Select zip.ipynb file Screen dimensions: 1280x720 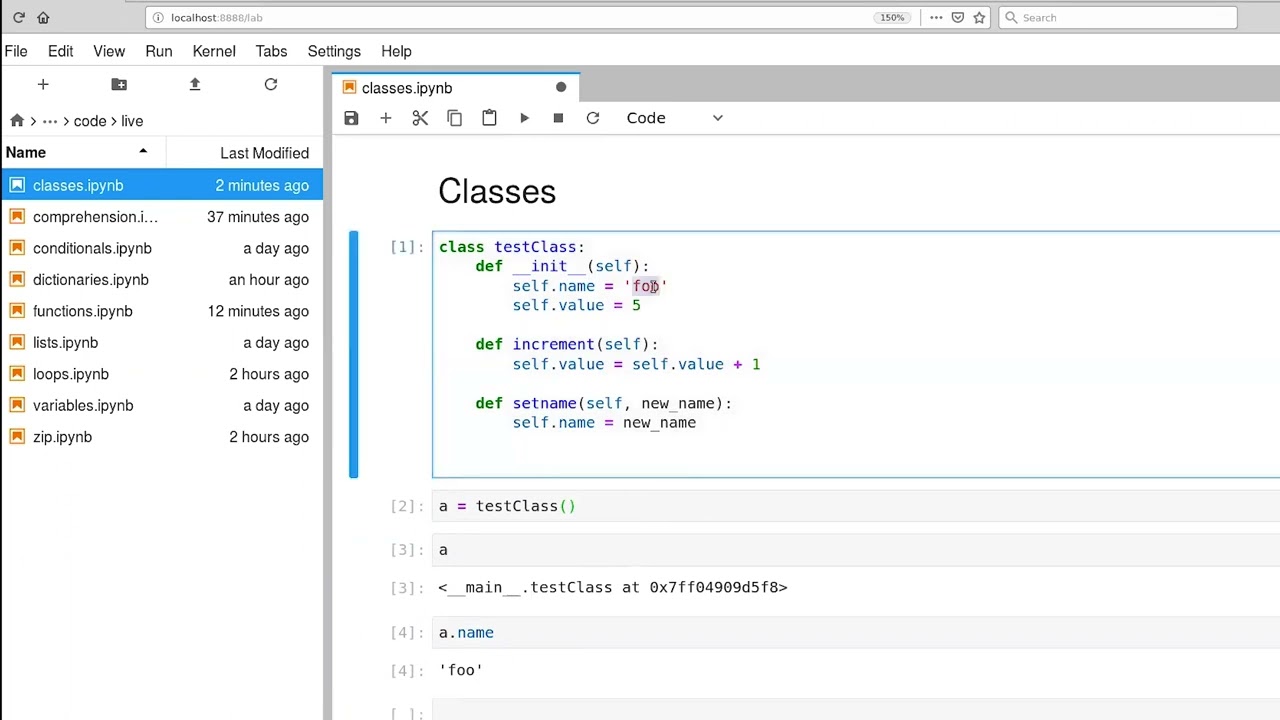tap(161, 437)
